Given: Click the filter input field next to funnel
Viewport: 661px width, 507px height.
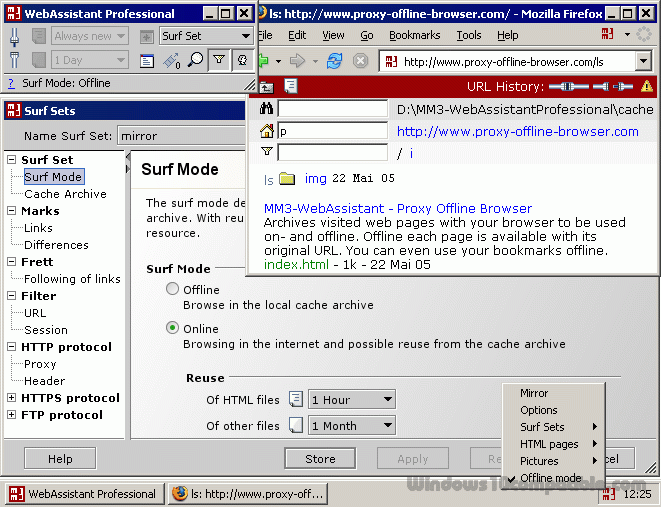Looking at the screenshot, I should click(333, 152).
